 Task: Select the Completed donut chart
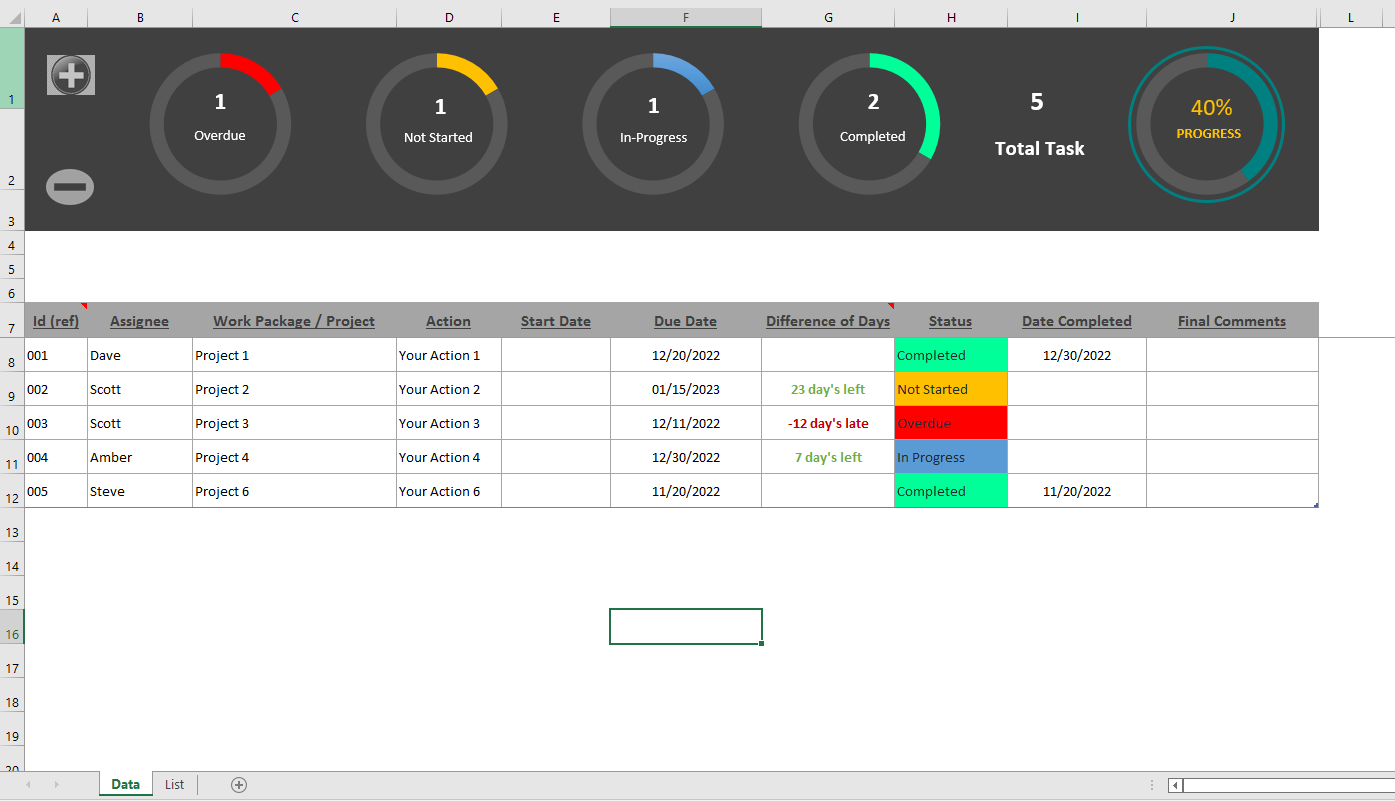point(870,123)
